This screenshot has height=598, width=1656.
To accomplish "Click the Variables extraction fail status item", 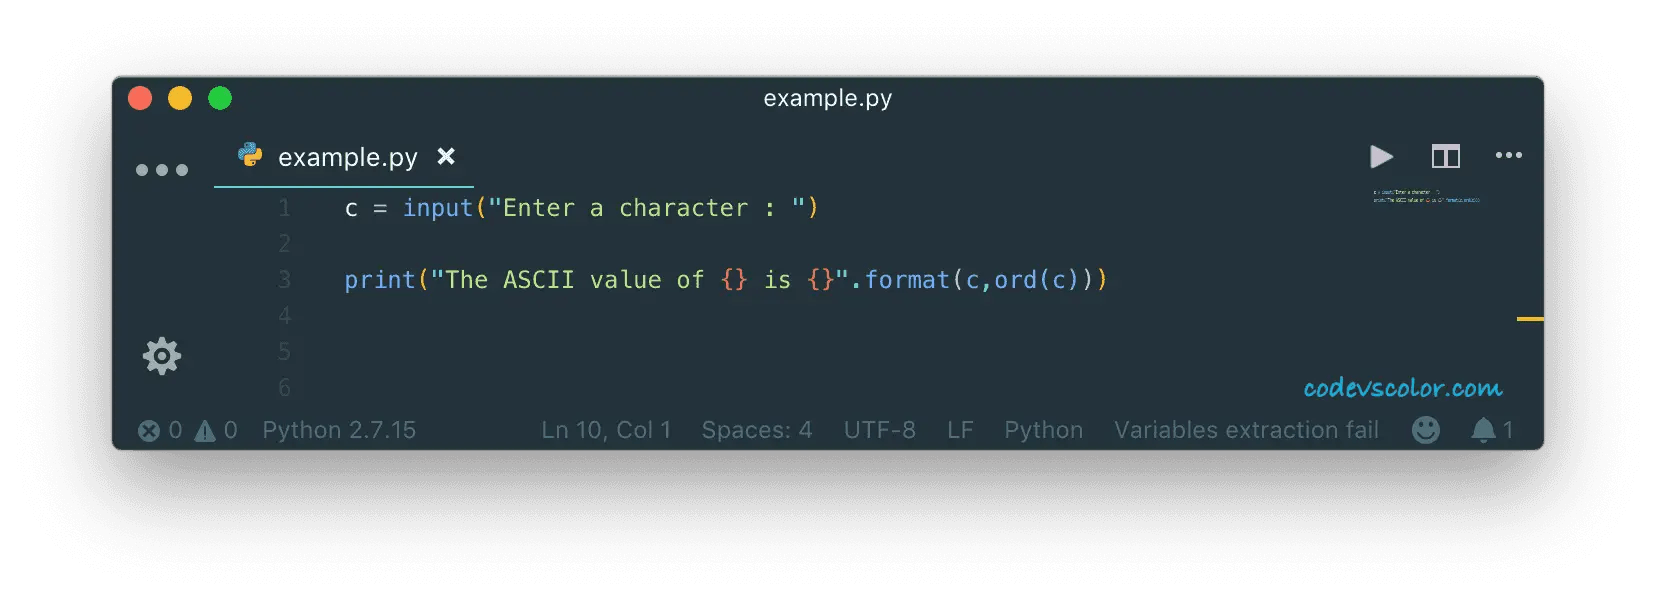I will click(1246, 430).
